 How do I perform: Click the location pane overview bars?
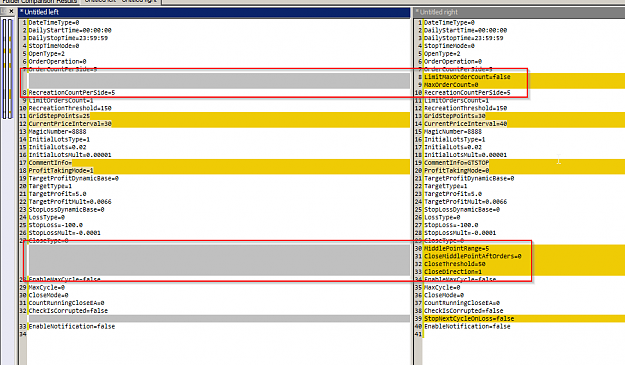8,69
